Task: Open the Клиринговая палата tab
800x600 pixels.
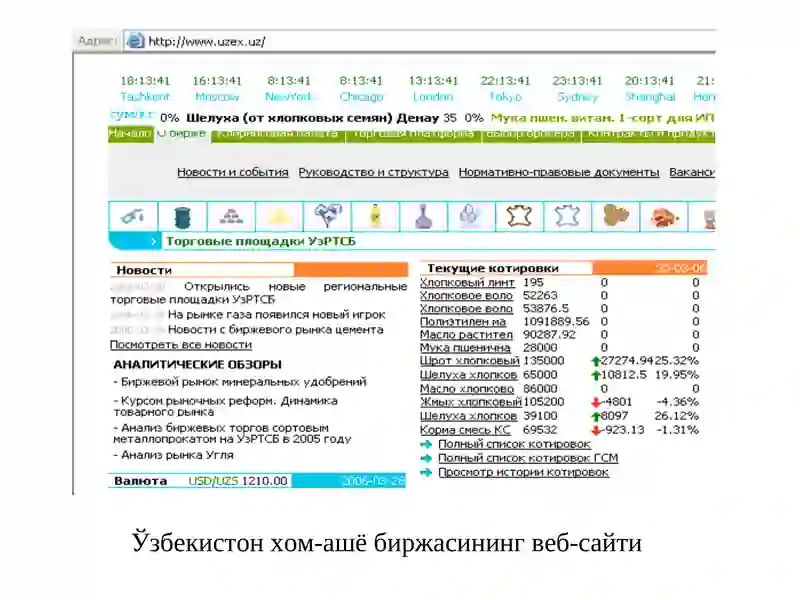Action: click(278, 134)
